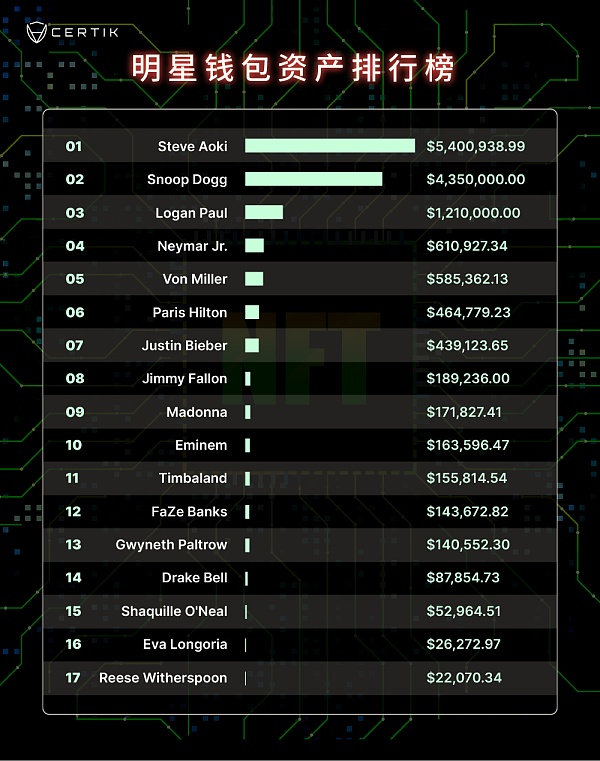600x761 pixels.
Task: Click the Madonna name label
Action: (196, 412)
